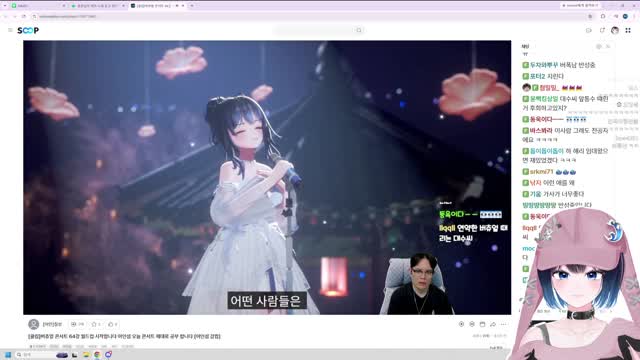Select the active SOOP clip browser tab
Image resolution: width=640 pixels, height=360 pixels.
(157, 6)
